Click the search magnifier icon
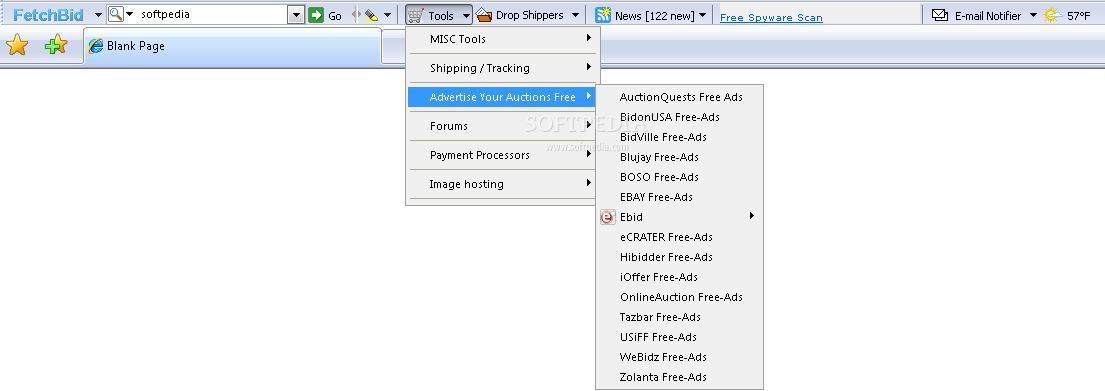This screenshot has height=391, width=1105. (x=116, y=14)
